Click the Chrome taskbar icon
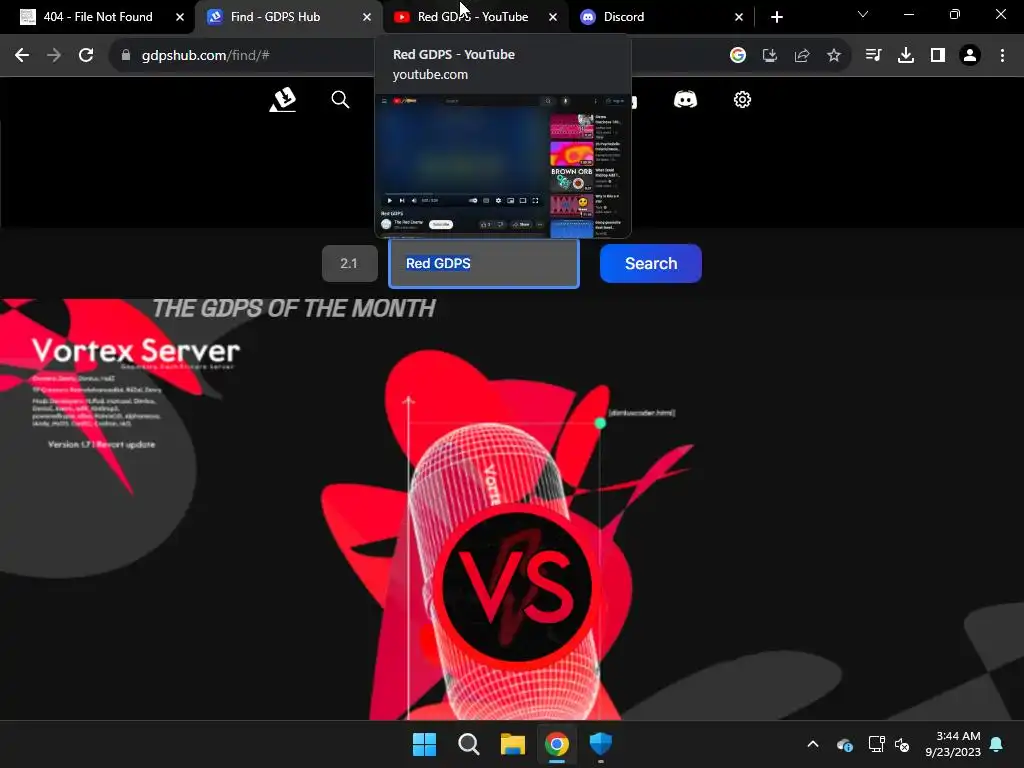 [557, 744]
